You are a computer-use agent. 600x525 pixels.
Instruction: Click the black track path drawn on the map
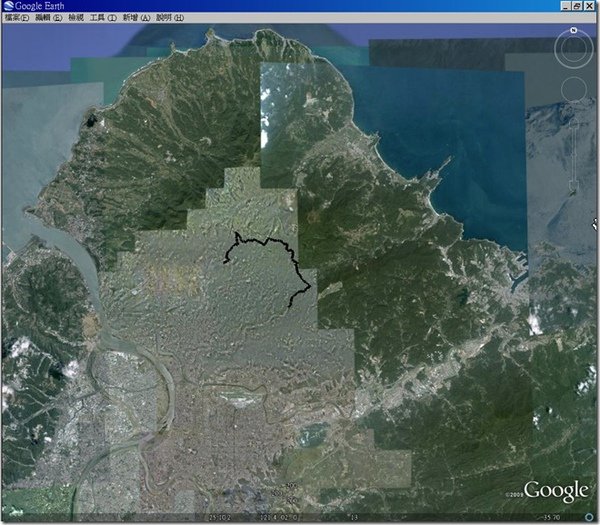tap(267, 240)
